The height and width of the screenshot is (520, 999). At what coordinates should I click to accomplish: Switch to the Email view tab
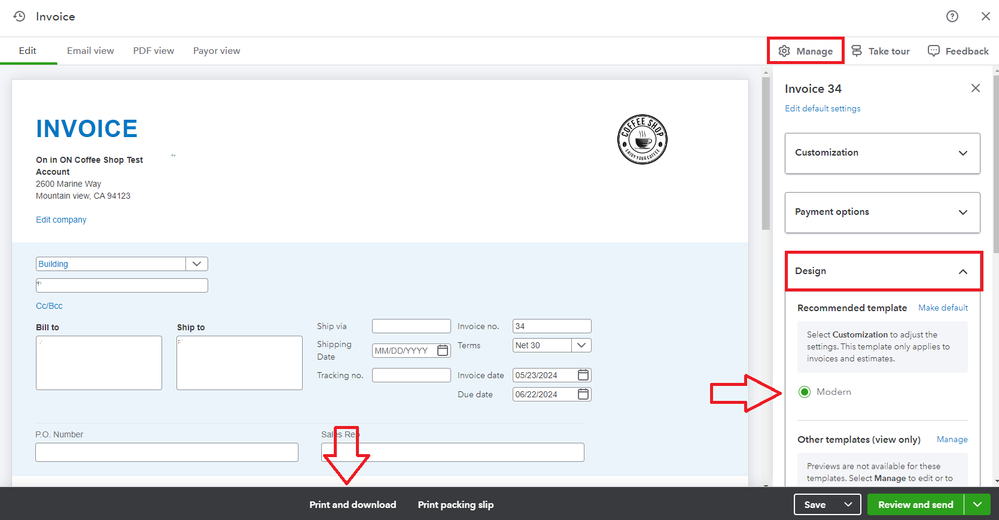point(90,51)
